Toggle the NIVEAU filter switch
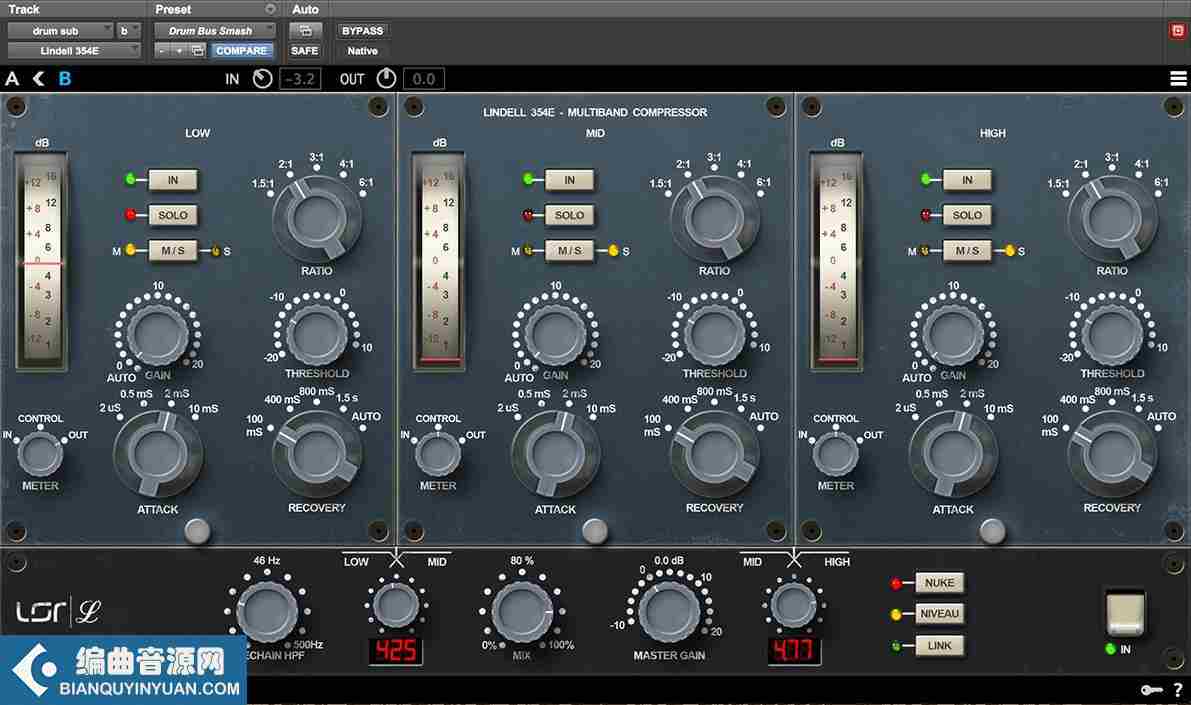1191x705 pixels. 940,614
